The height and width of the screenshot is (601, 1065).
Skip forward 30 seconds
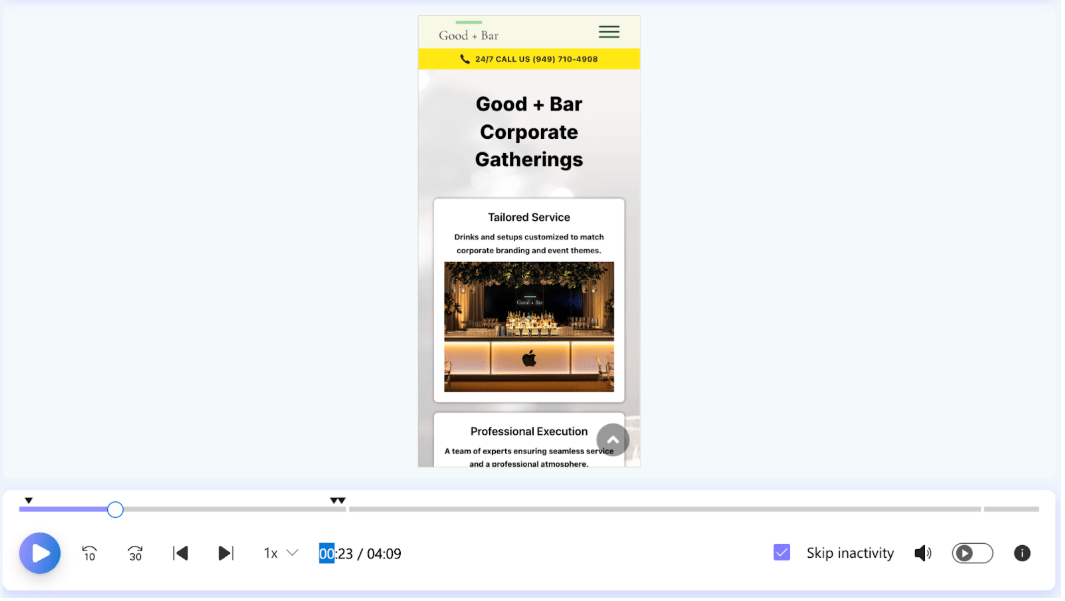(135, 553)
